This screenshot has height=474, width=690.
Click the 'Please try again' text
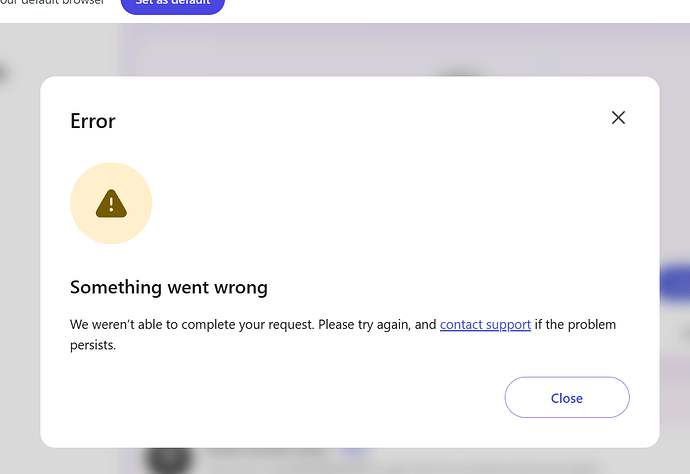[364, 324]
